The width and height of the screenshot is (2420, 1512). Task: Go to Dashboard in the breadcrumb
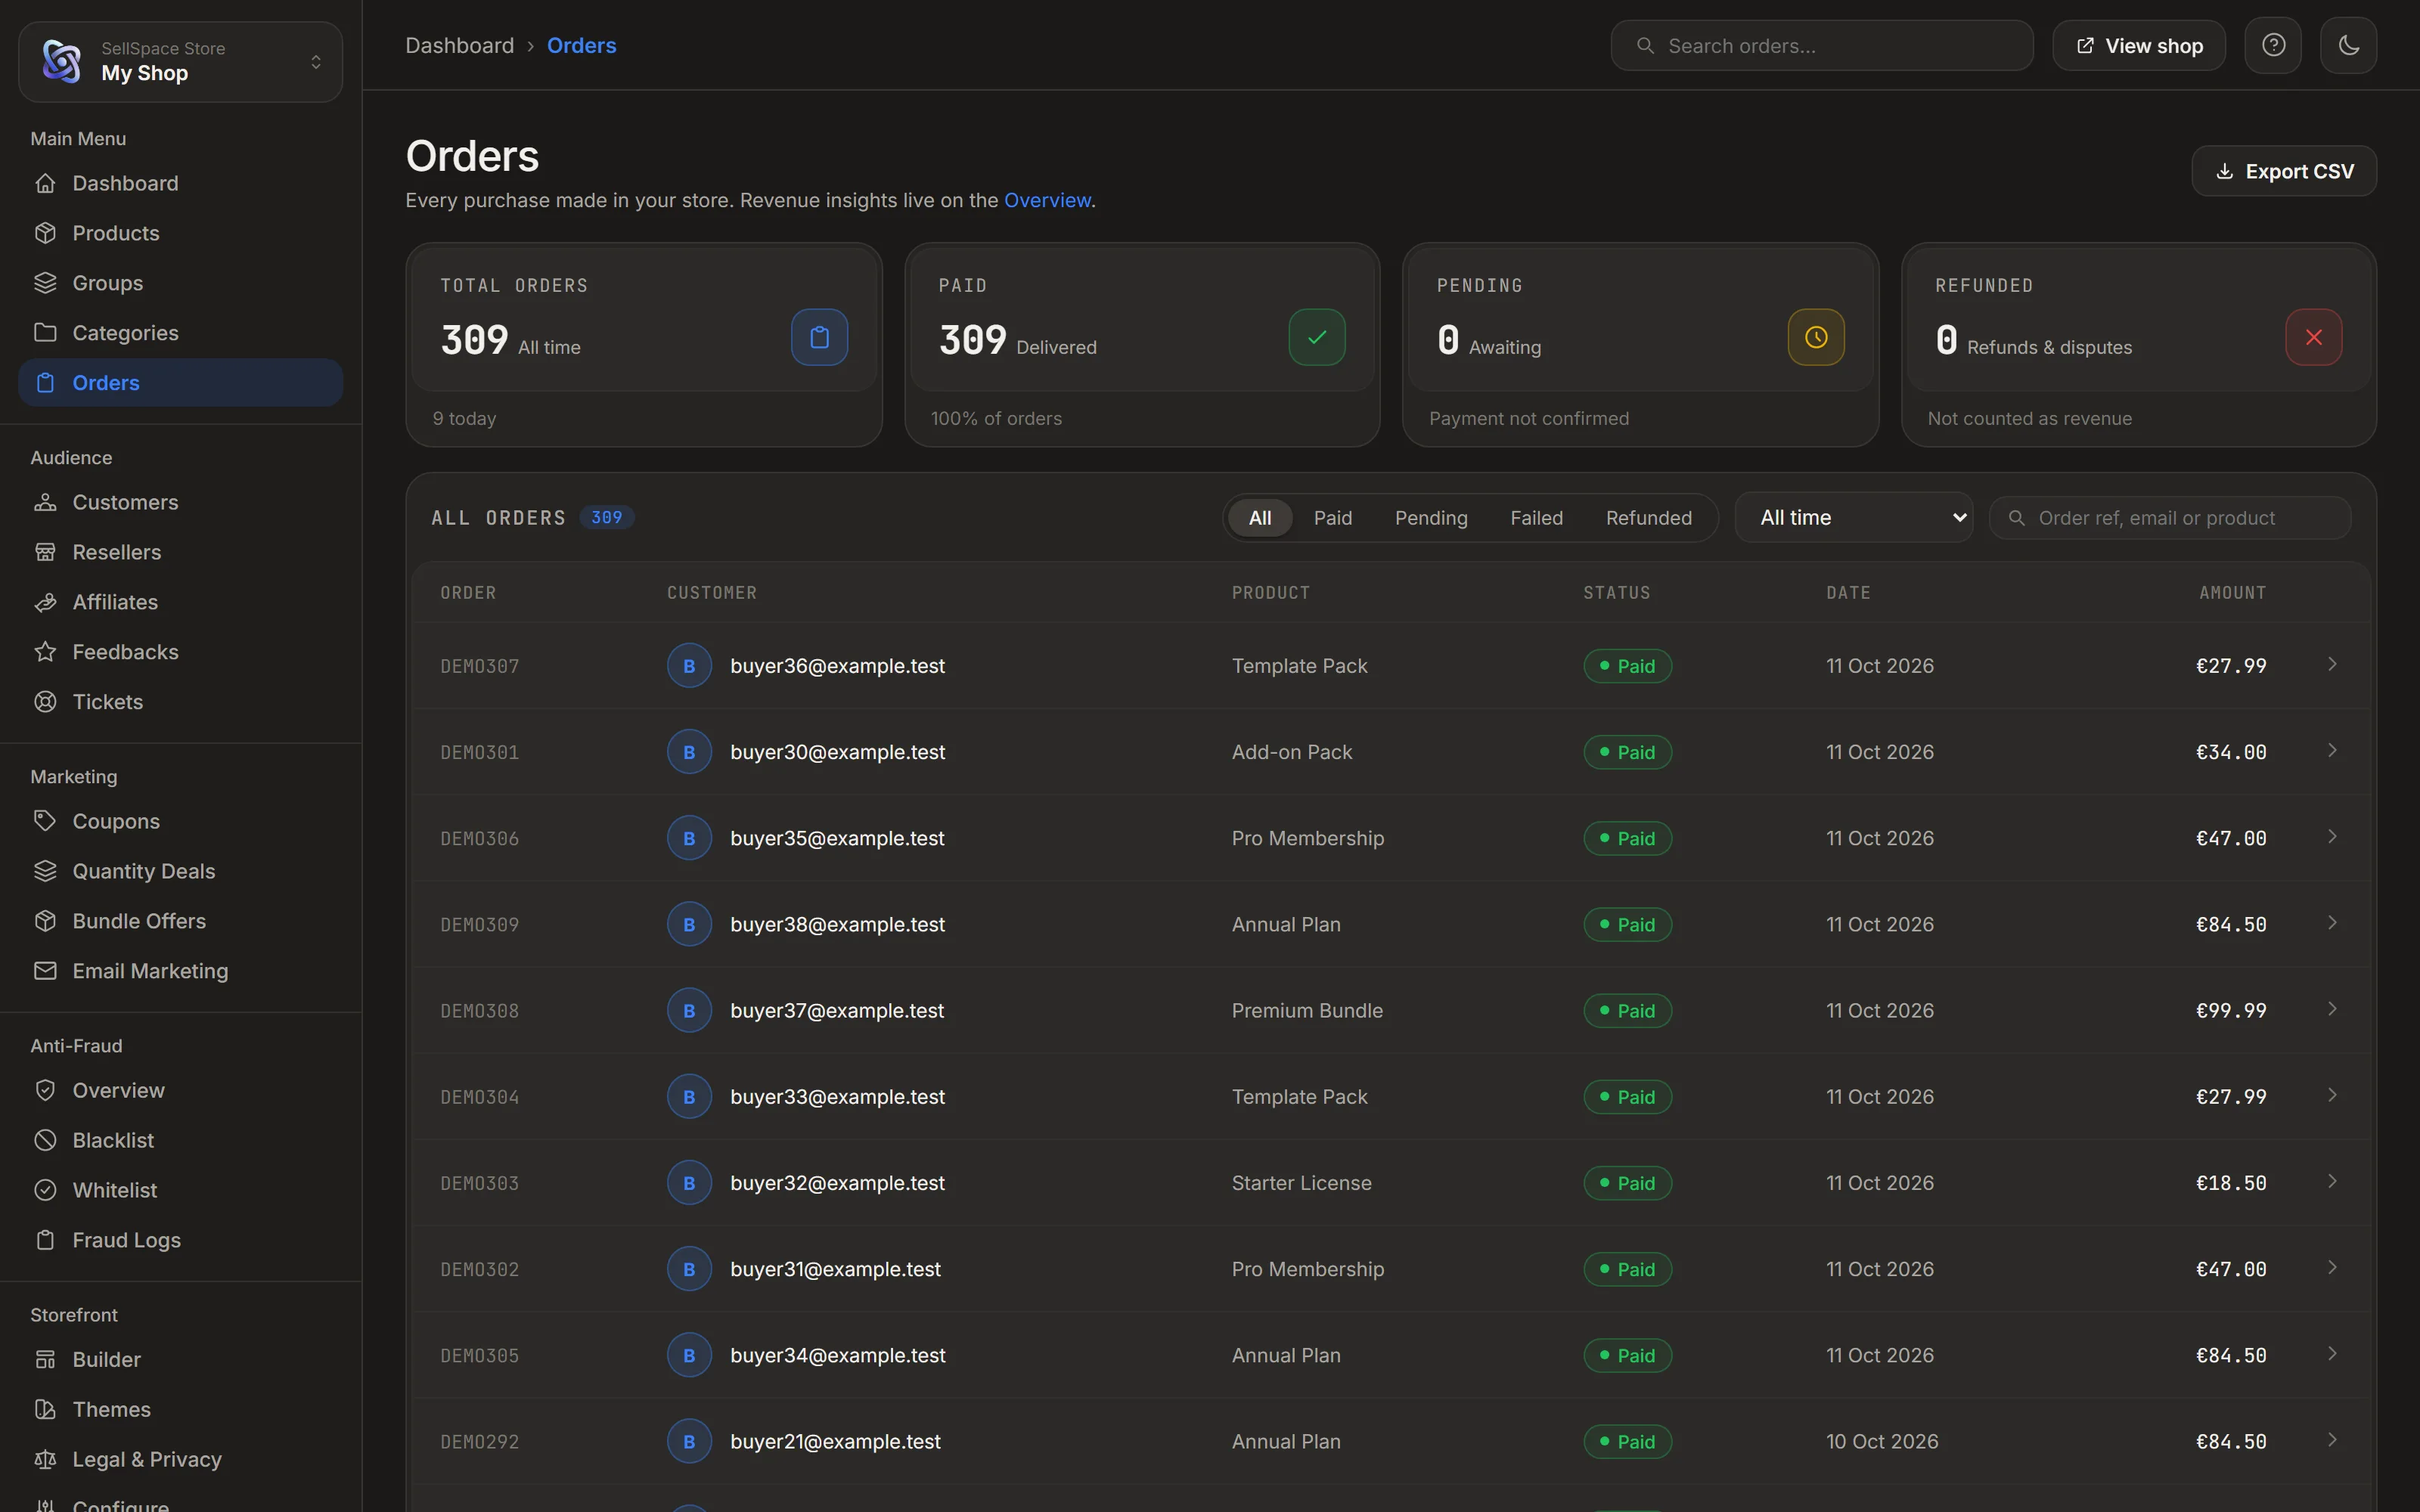tap(459, 45)
